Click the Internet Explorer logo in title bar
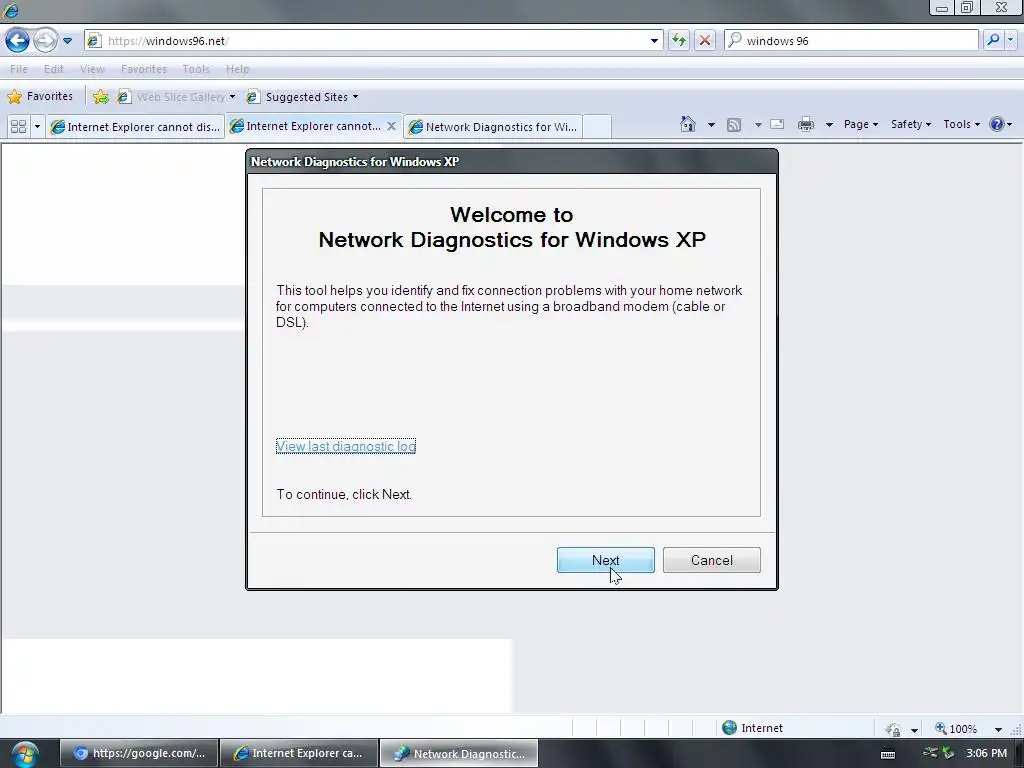The image size is (1024, 768). 10,10
